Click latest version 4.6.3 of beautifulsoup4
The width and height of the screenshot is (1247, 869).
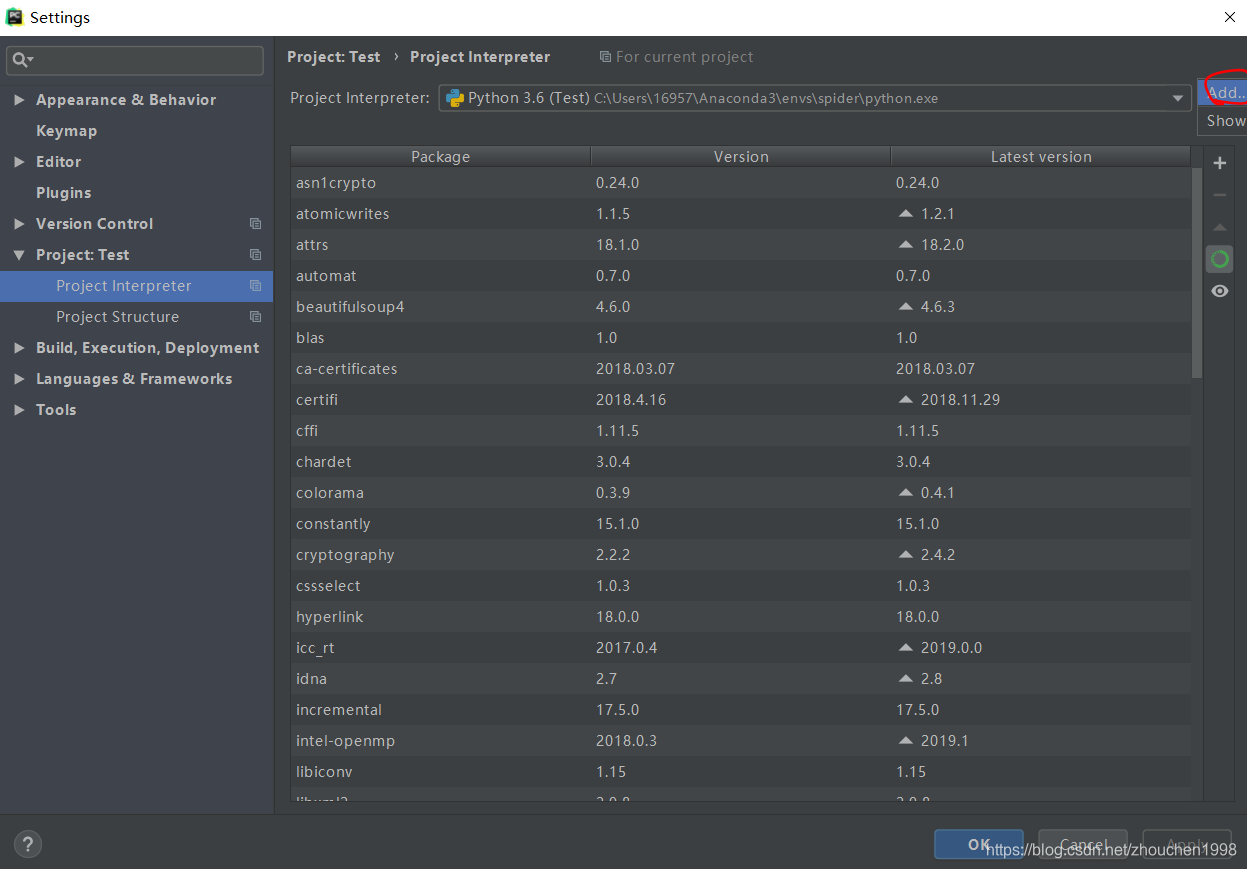pyautogui.click(x=937, y=307)
